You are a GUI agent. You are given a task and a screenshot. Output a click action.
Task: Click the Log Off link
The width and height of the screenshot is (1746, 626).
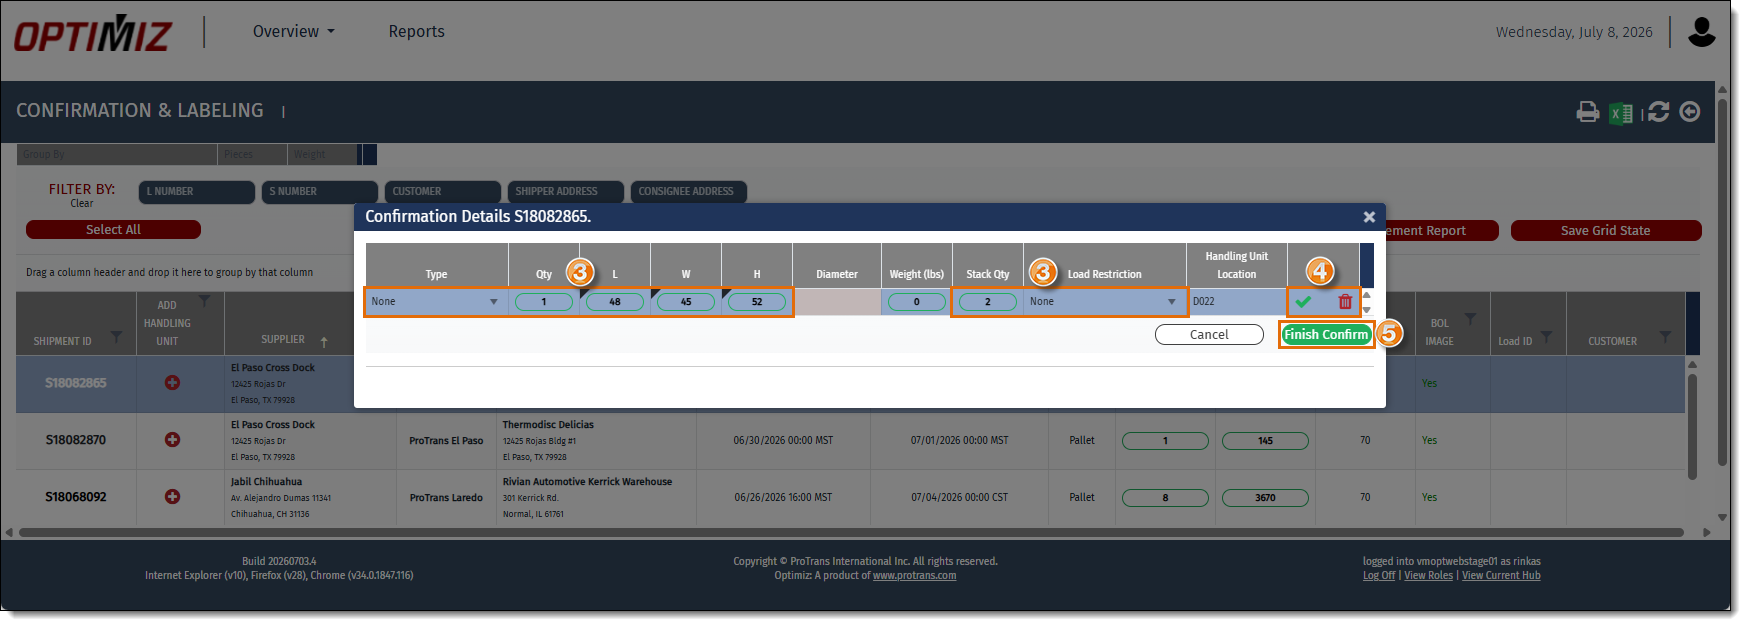coord(1378,576)
